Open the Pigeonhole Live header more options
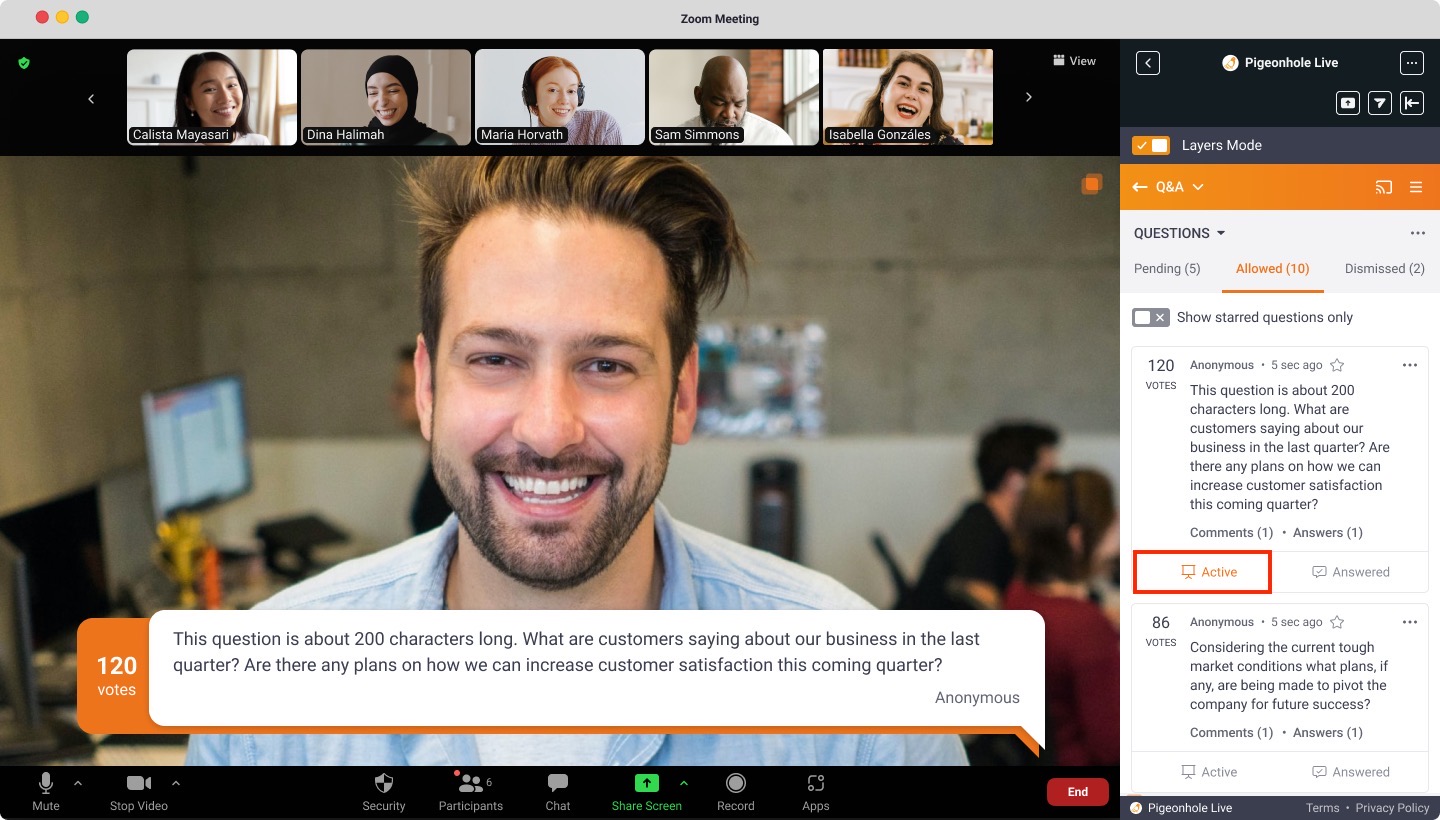This screenshot has height=820, width=1440. point(1411,63)
